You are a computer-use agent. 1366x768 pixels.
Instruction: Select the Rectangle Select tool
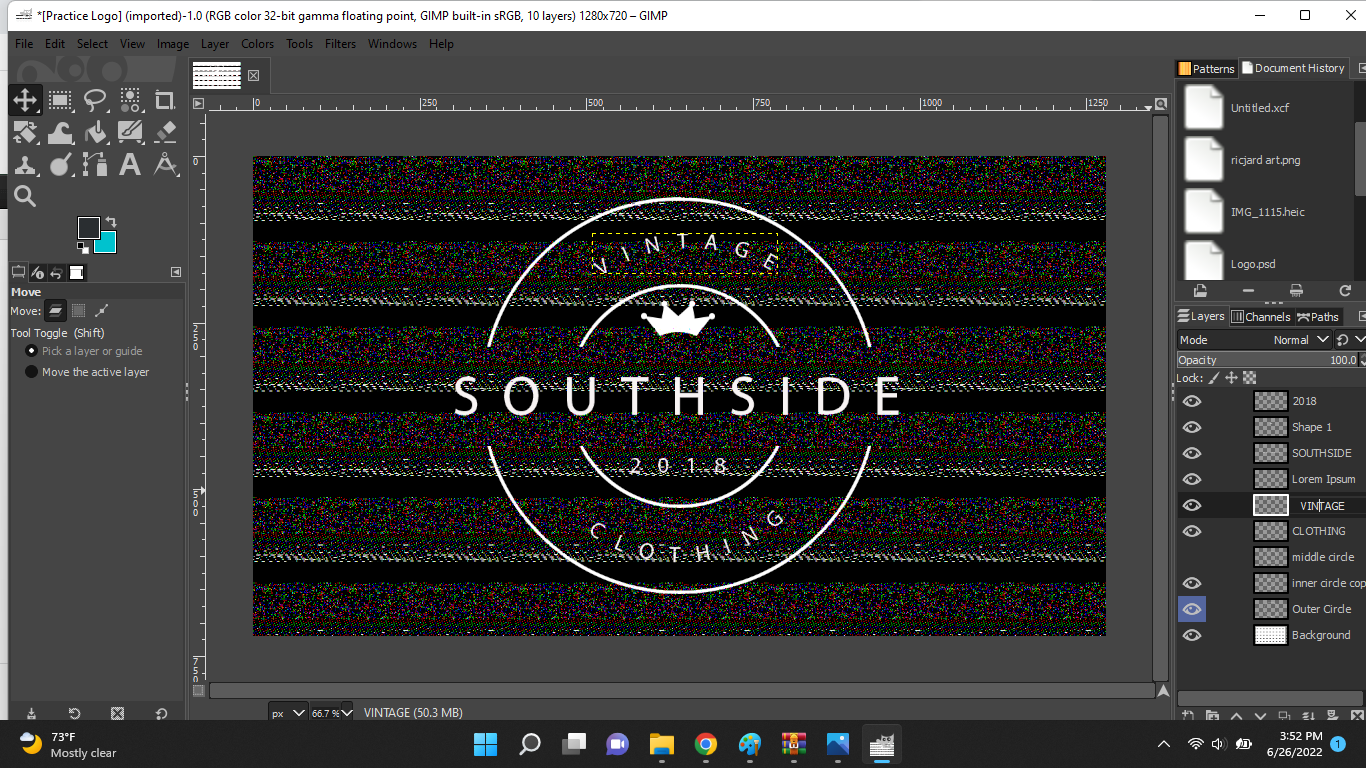(x=60, y=100)
